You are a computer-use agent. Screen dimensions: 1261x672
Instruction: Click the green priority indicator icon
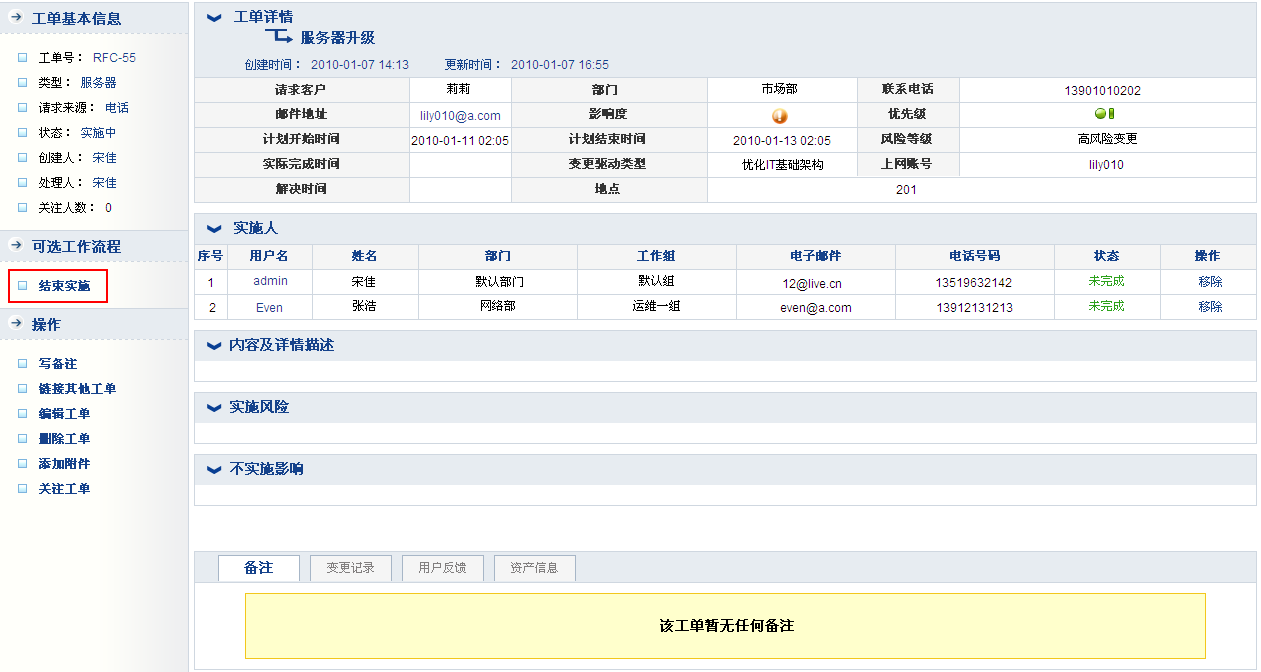[1104, 114]
